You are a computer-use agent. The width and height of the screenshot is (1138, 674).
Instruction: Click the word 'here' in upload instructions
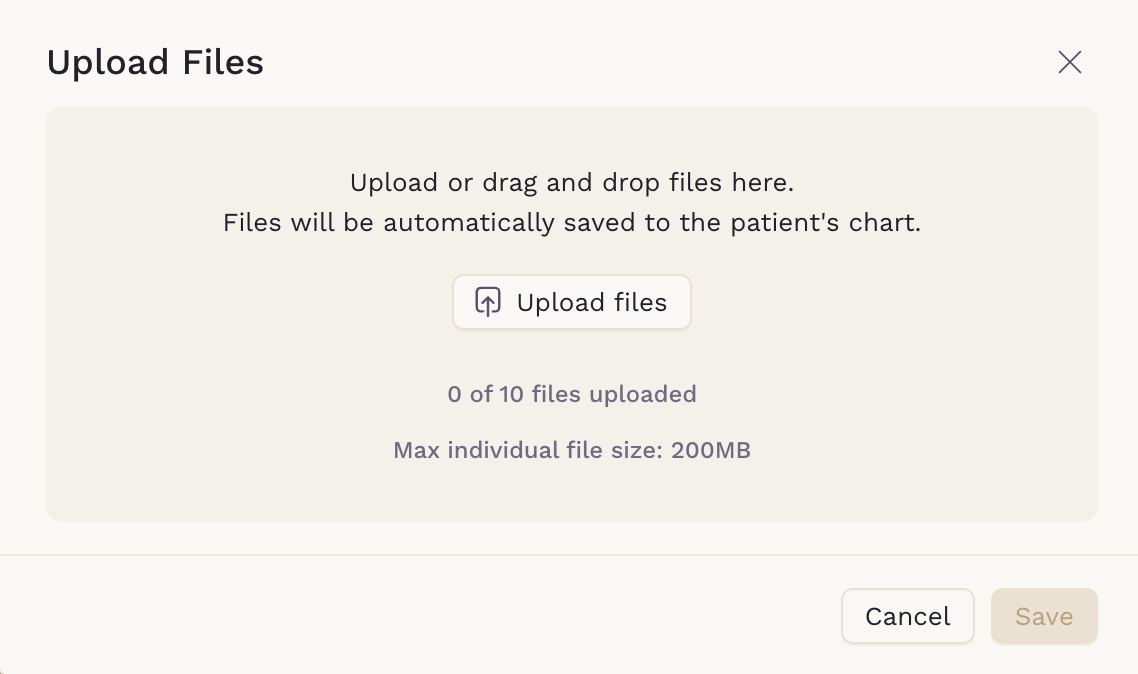point(759,183)
